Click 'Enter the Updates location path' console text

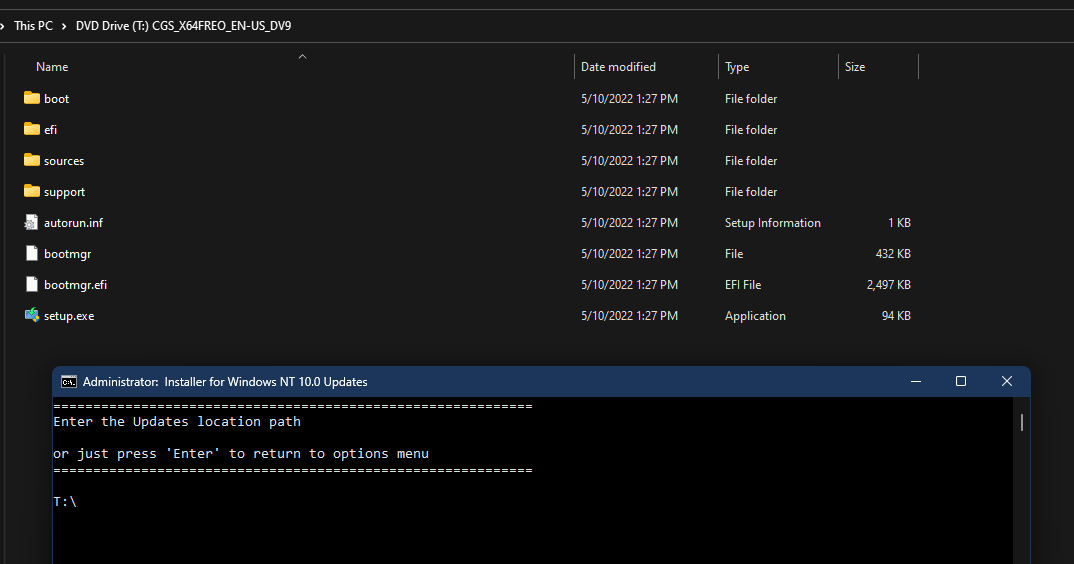tap(177, 421)
